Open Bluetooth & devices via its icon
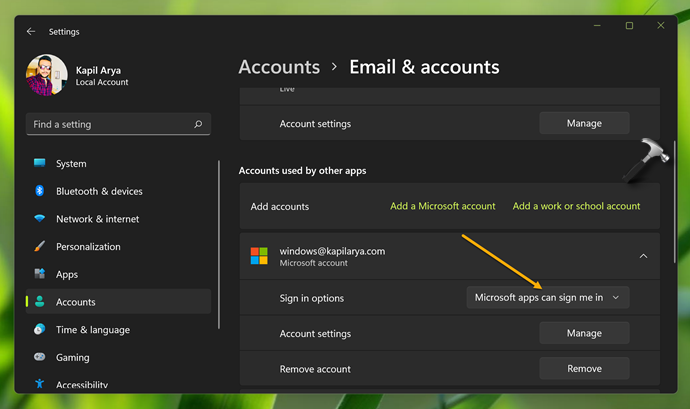The height and width of the screenshot is (409, 690). pyautogui.click(x=40, y=191)
